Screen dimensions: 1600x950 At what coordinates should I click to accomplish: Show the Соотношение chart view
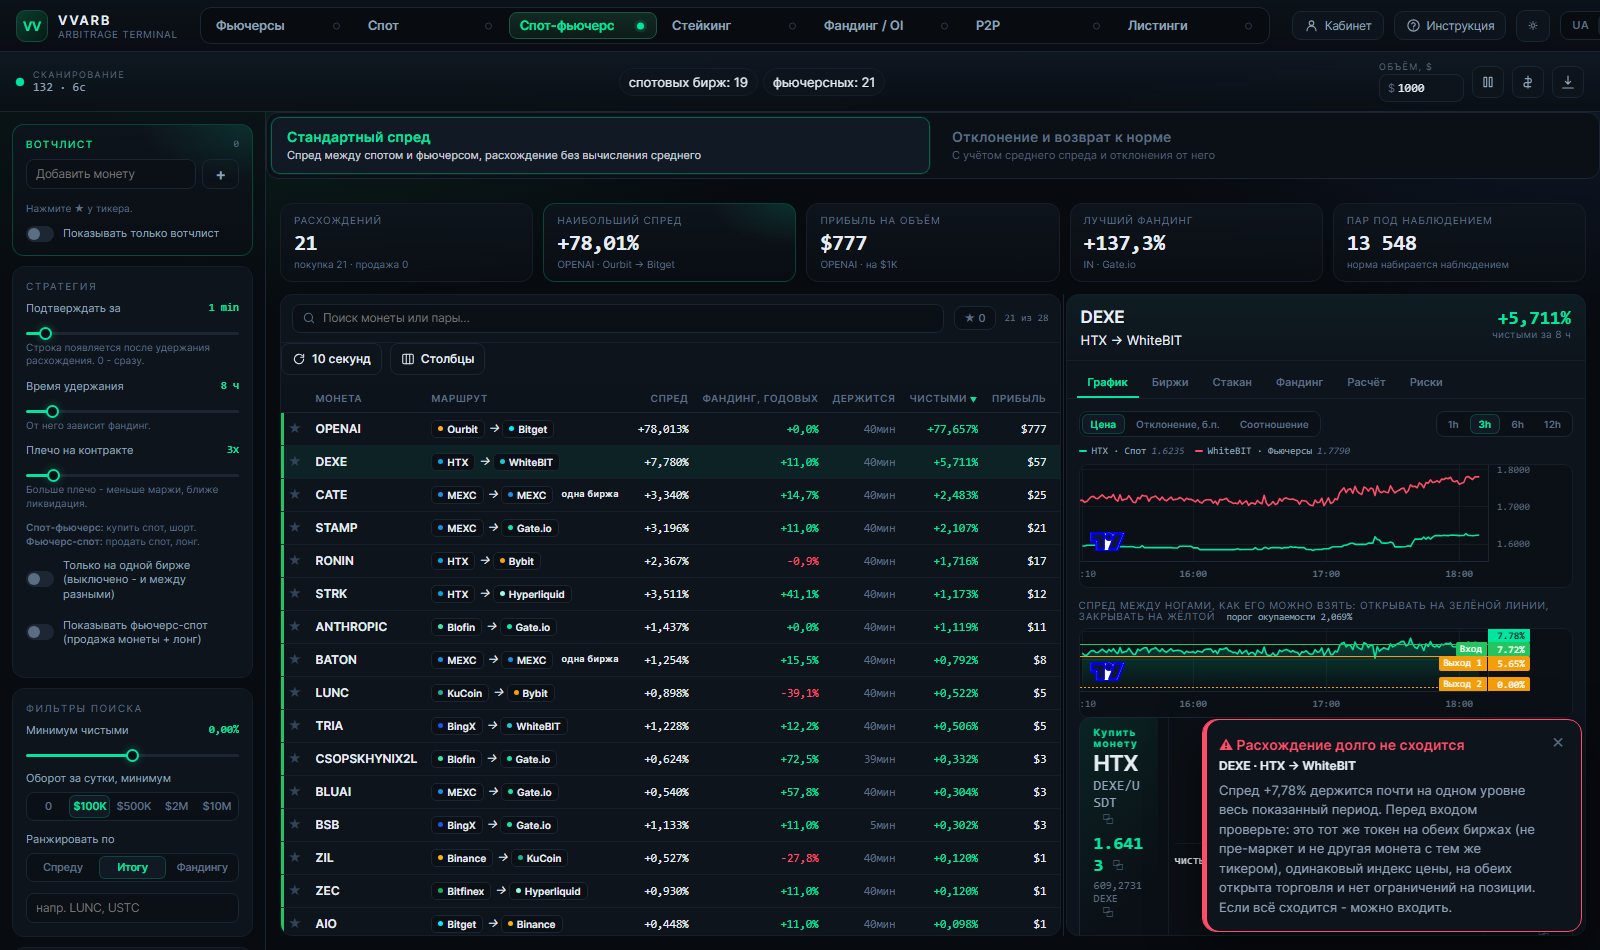tap(1274, 425)
